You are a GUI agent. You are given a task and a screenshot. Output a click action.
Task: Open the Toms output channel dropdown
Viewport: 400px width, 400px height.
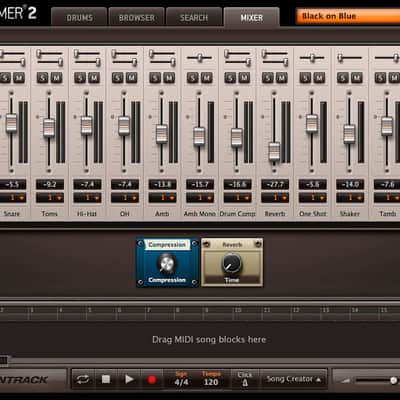(x=50, y=198)
